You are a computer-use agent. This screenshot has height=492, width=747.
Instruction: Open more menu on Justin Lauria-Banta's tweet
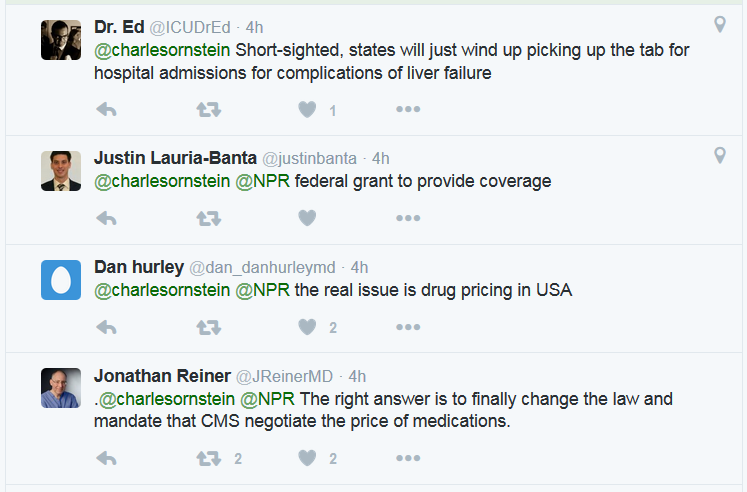407,218
